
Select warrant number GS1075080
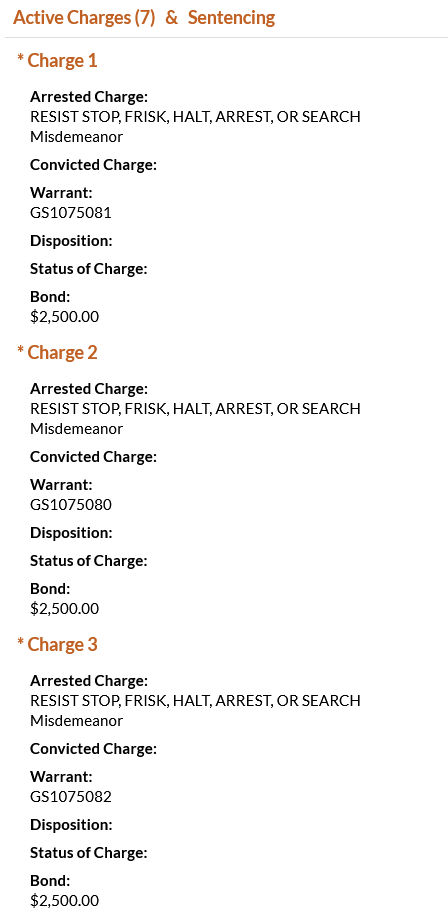[x=70, y=505]
